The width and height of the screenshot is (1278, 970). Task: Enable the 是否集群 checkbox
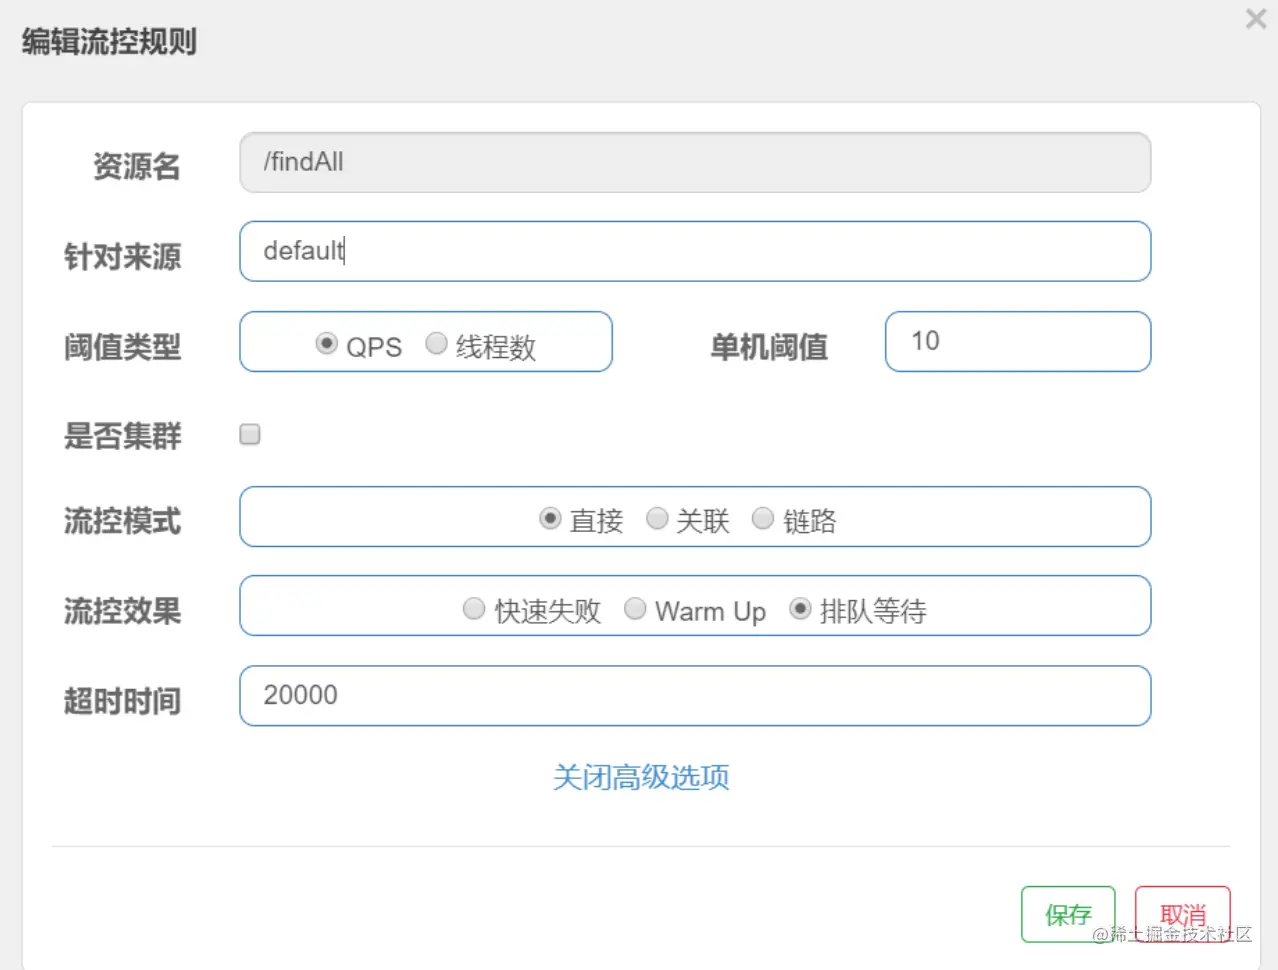coord(250,434)
